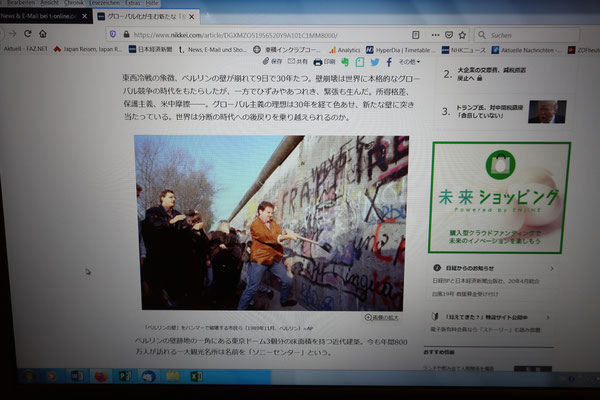Open the Lesezeichen menu

(104, 3)
